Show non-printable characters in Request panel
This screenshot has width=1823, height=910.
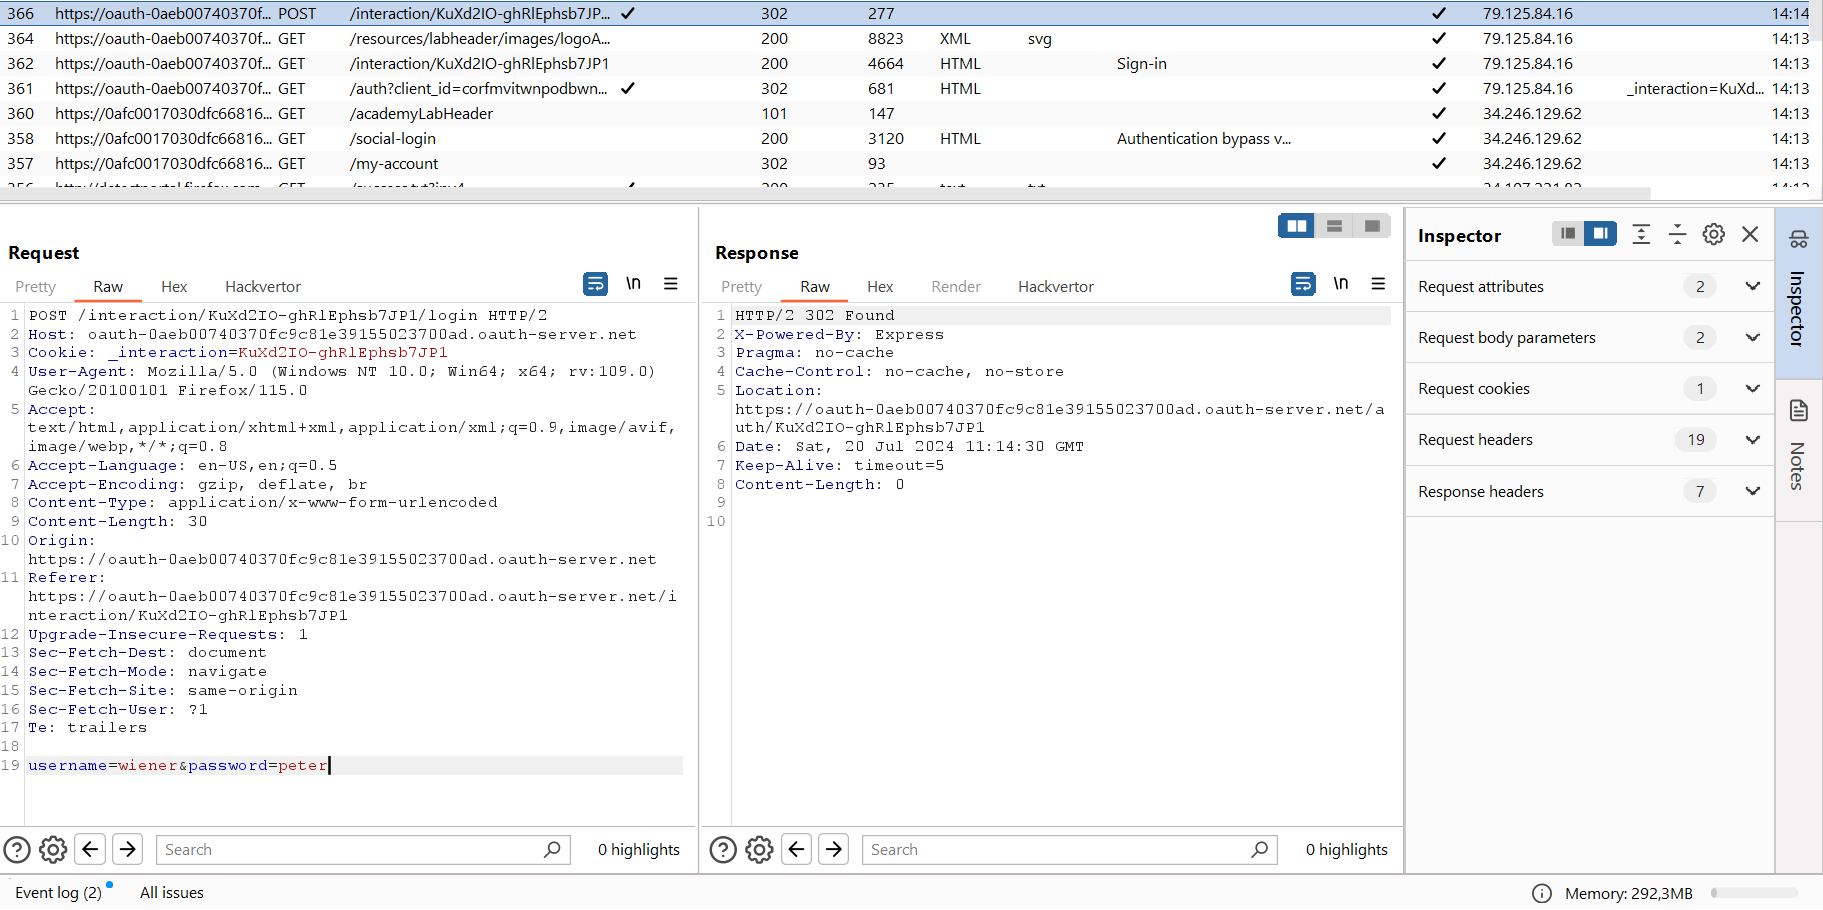[x=633, y=284]
